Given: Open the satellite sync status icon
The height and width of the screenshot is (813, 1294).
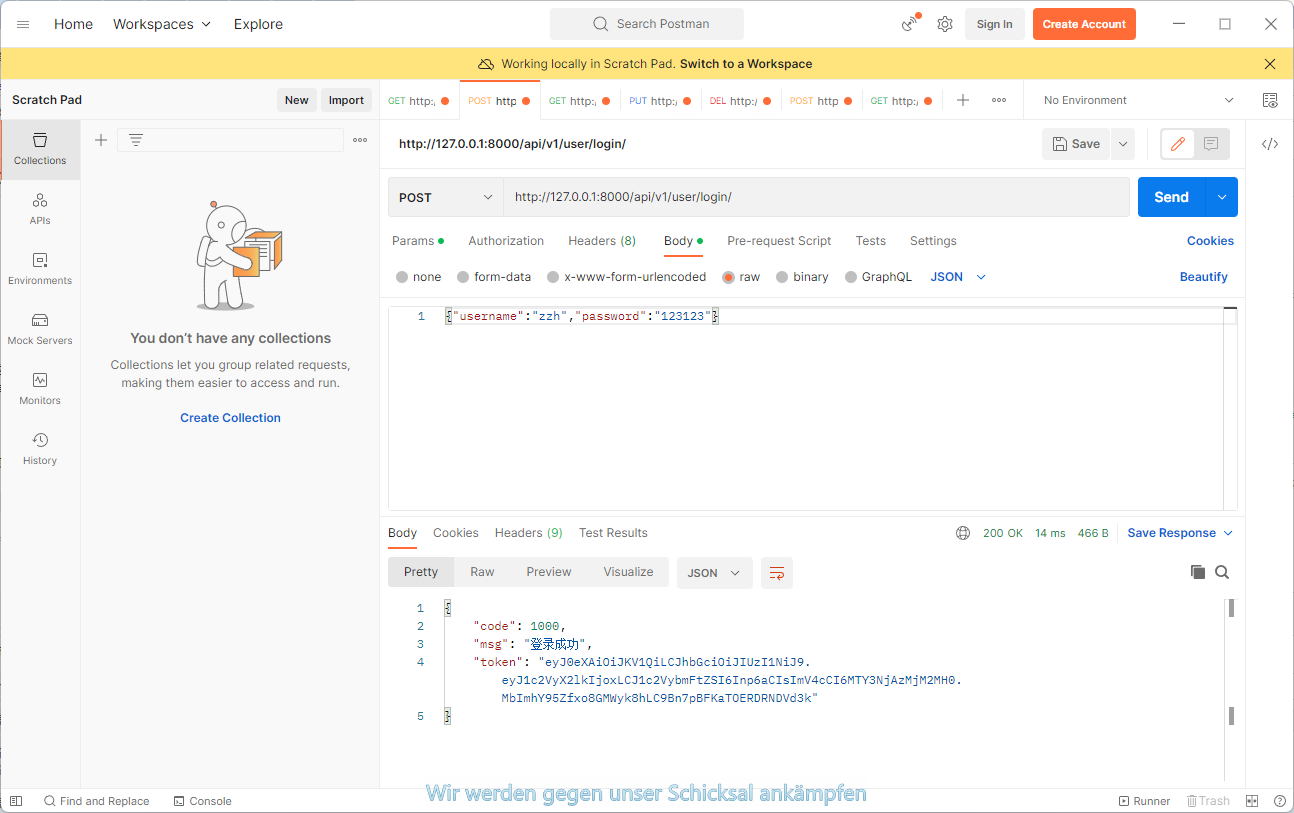Looking at the screenshot, I should (910, 24).
